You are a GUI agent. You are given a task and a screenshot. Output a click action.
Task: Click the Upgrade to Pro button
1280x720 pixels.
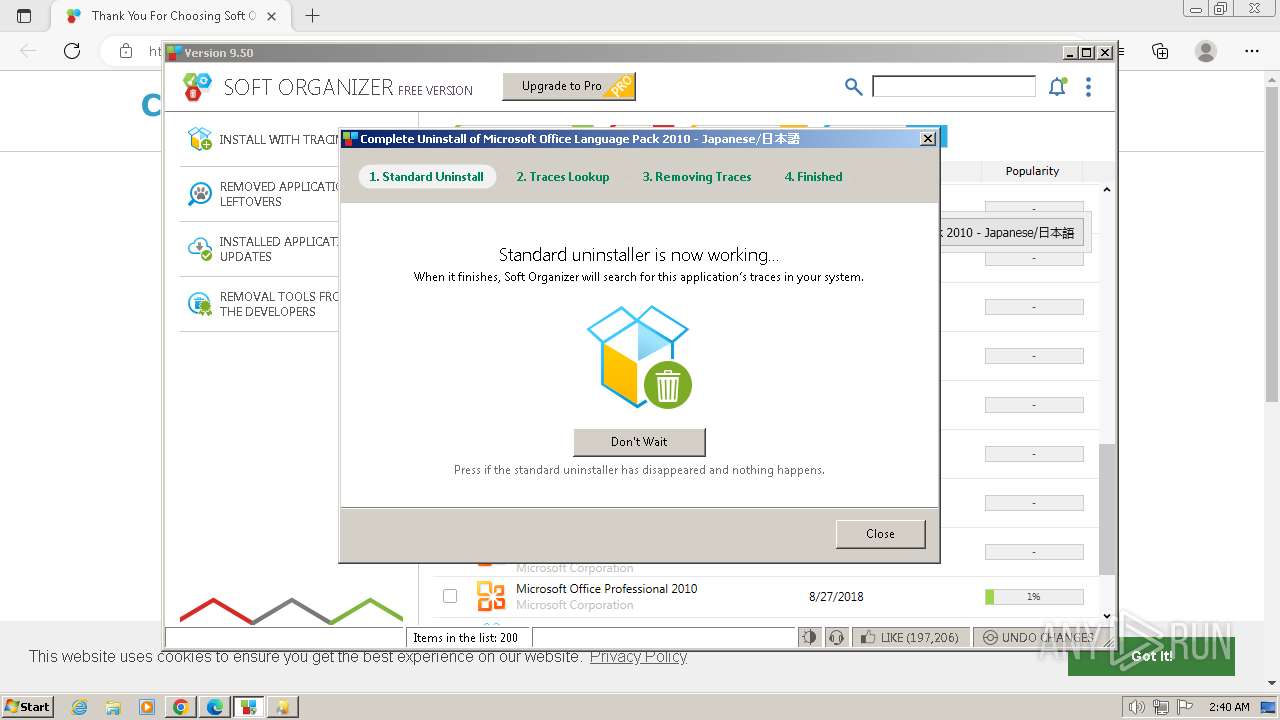569,87
